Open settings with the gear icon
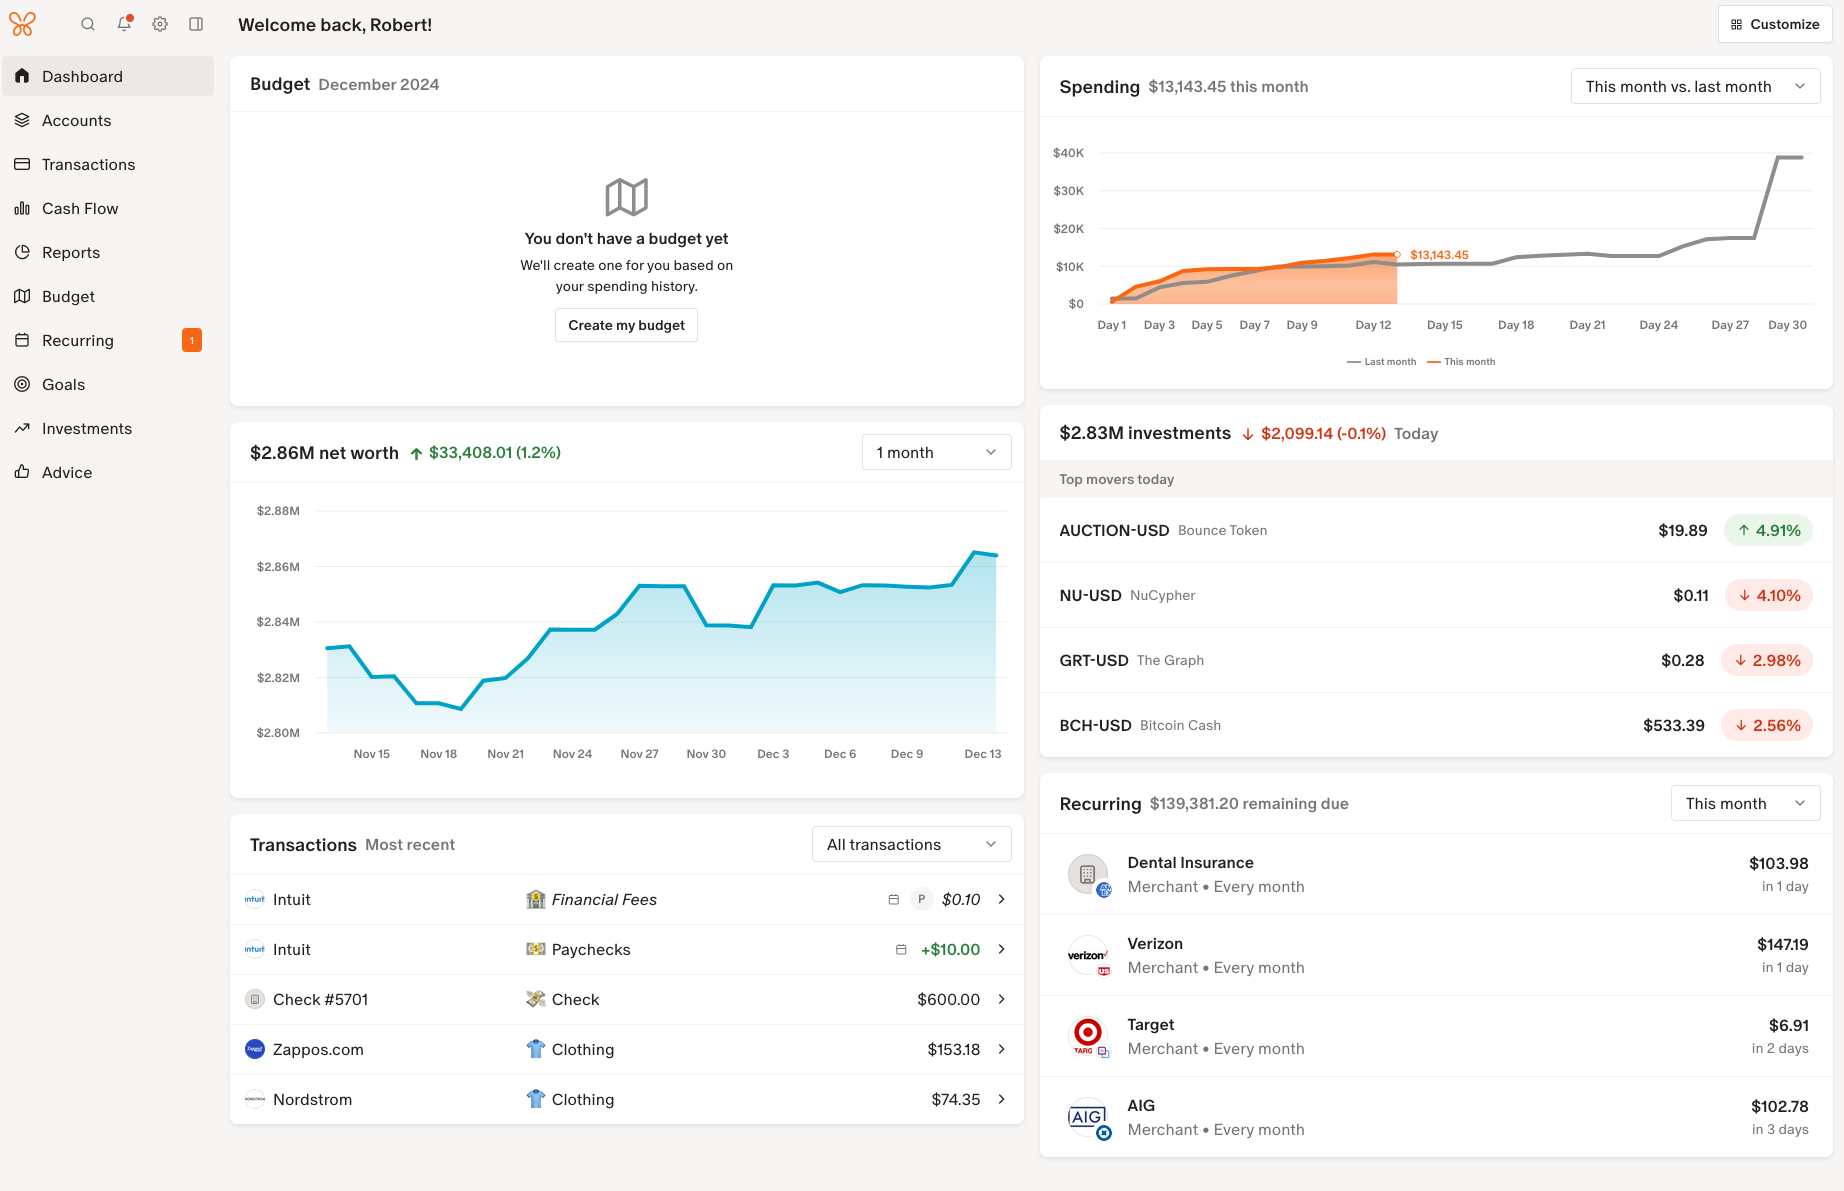This screenshot has width=1844, height=1191. (160, 24)
